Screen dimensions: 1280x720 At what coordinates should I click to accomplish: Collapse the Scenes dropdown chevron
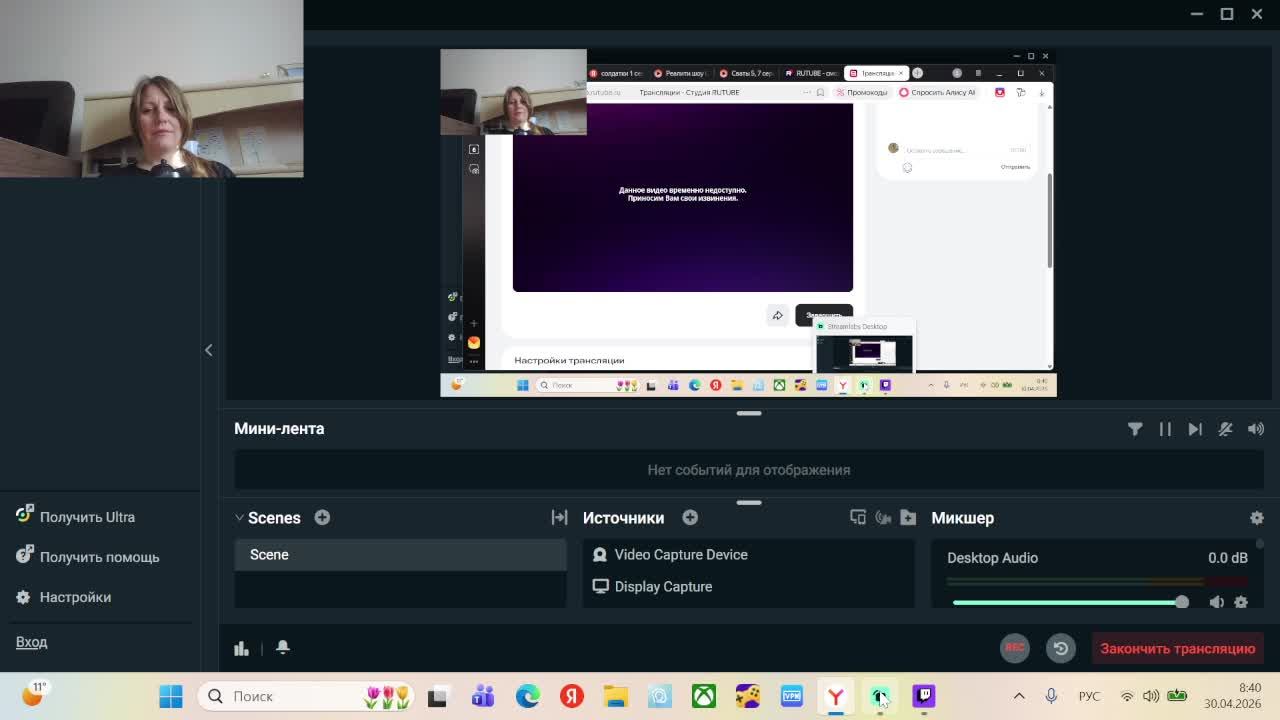click(x=239, y=518)
